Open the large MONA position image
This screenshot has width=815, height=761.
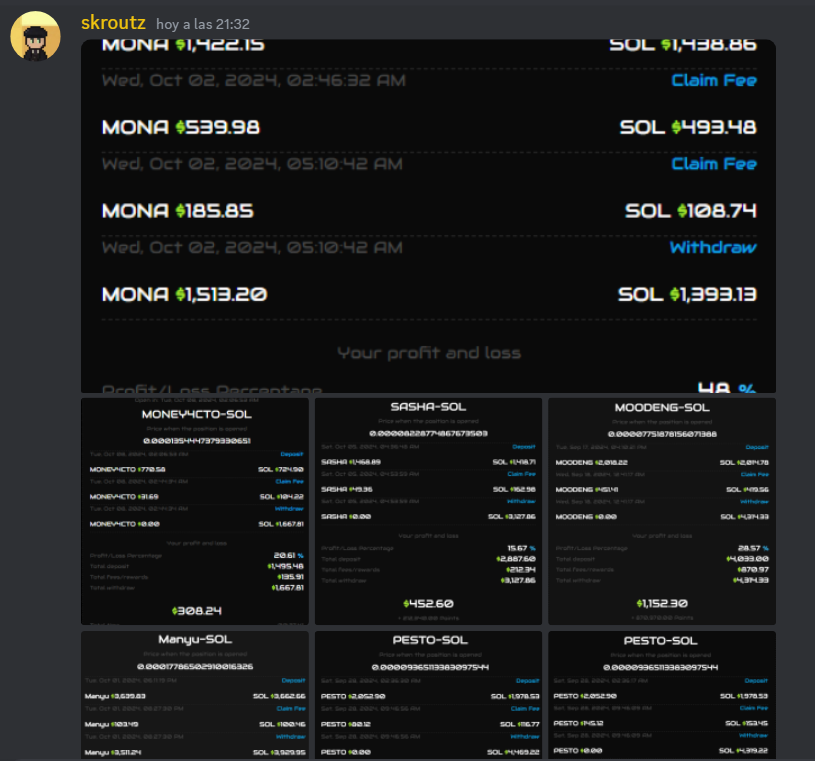click(x=428, y=216)
